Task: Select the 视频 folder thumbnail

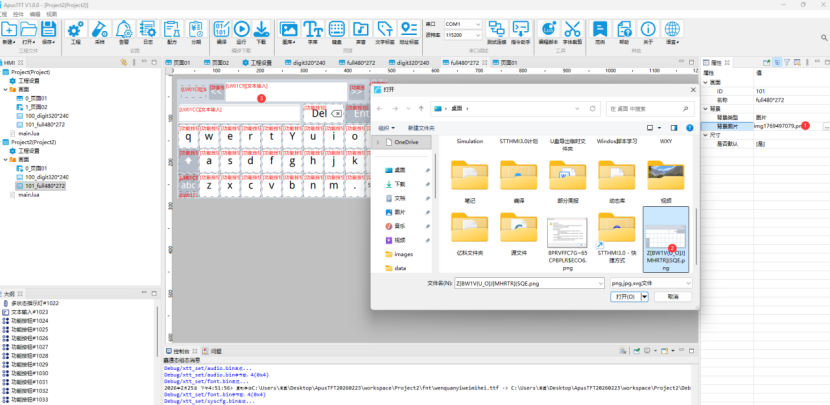Action: [x=666, y=178]
